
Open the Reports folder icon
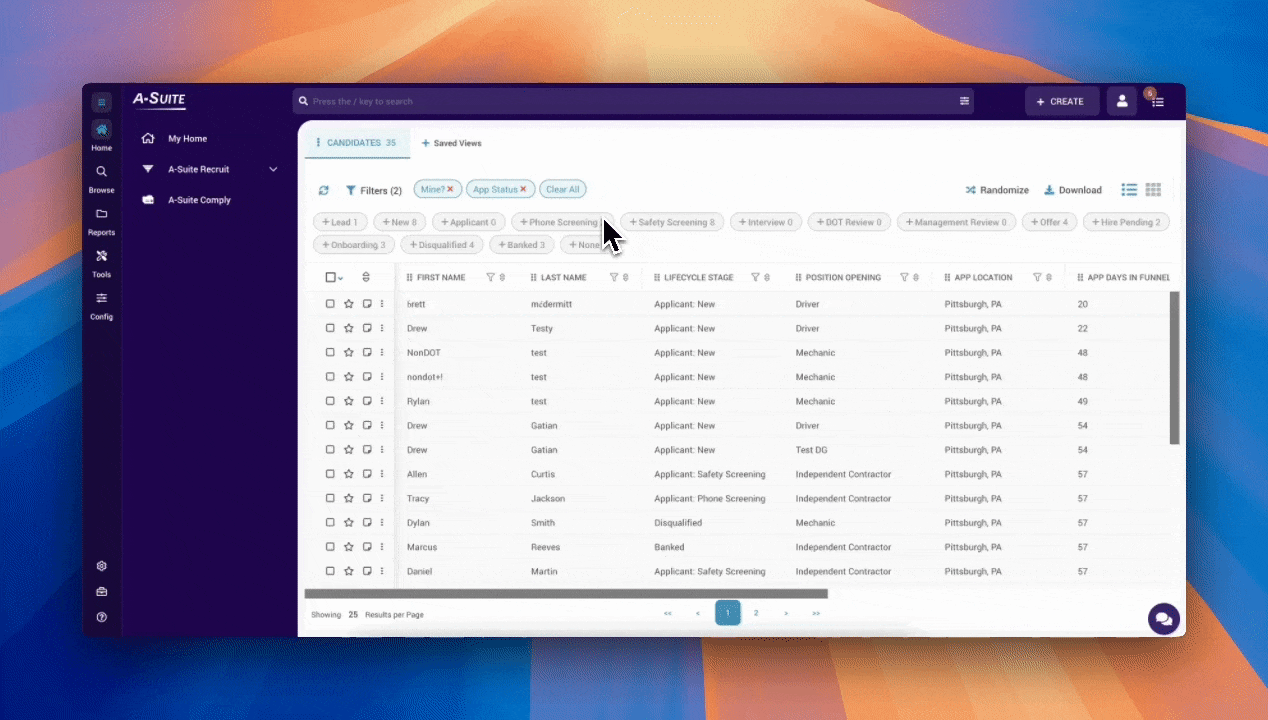coord(101,214)
